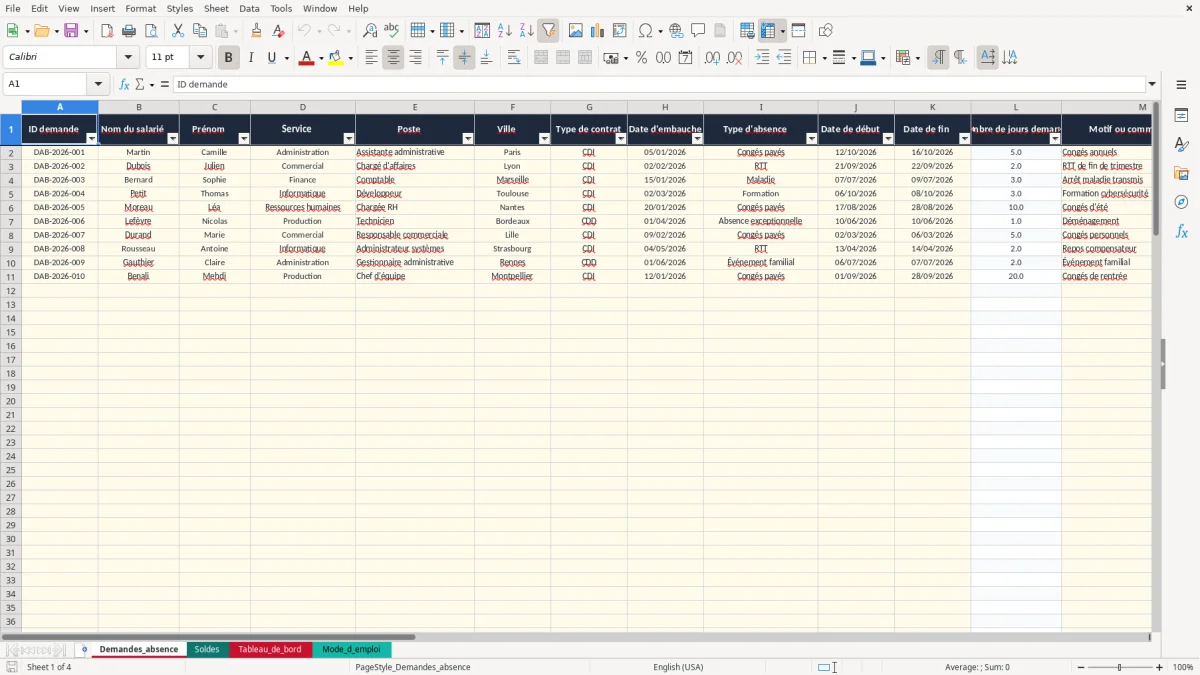The image size is (1200, 675).
Task: Open the Data menu
Action: pos(249,8)
